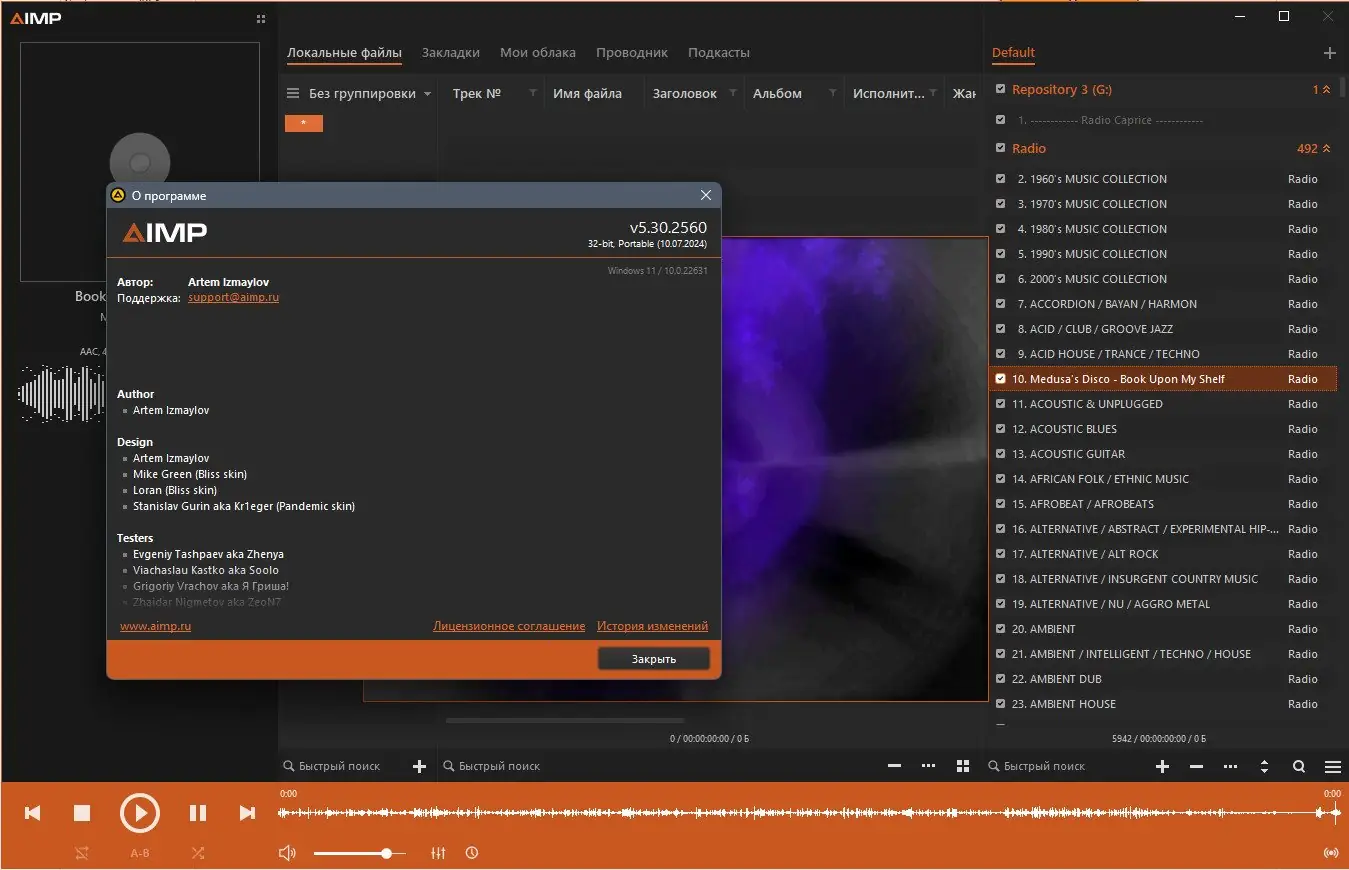Collapse the Radio group chevron
The image size is (1349, 870).
pyautogui.click(x=1327, y=149)
